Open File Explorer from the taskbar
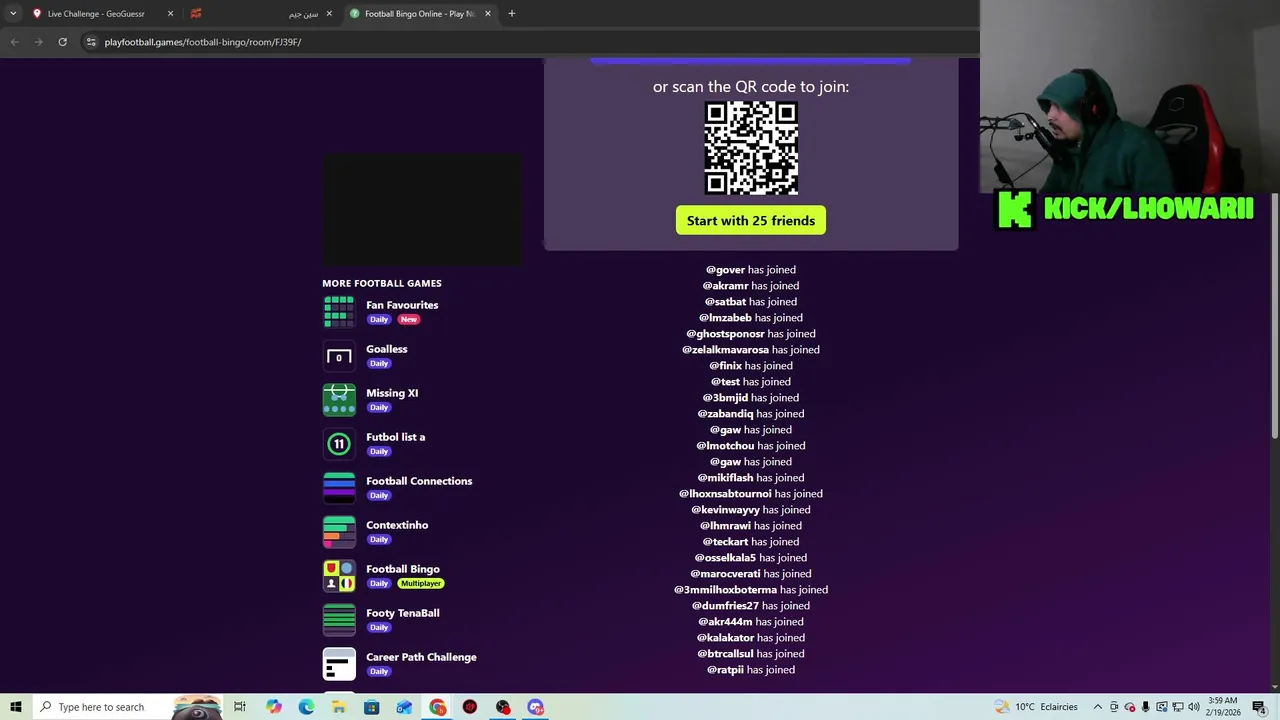Viewport: 1280px width, 720px height. [x=339, y=707]
